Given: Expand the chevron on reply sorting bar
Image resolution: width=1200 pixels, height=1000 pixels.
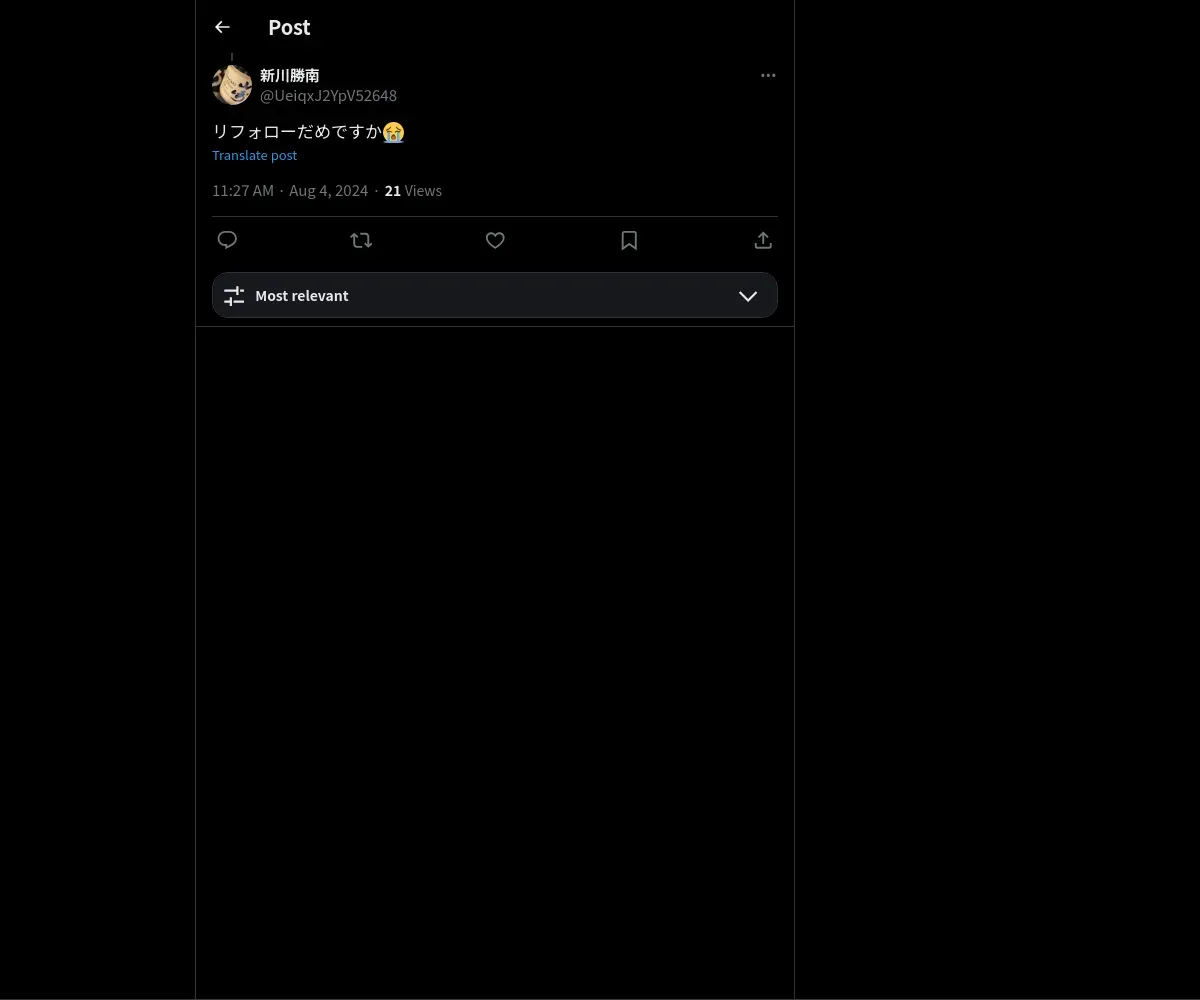Looking at the screenshot, I should coord(748,296).
